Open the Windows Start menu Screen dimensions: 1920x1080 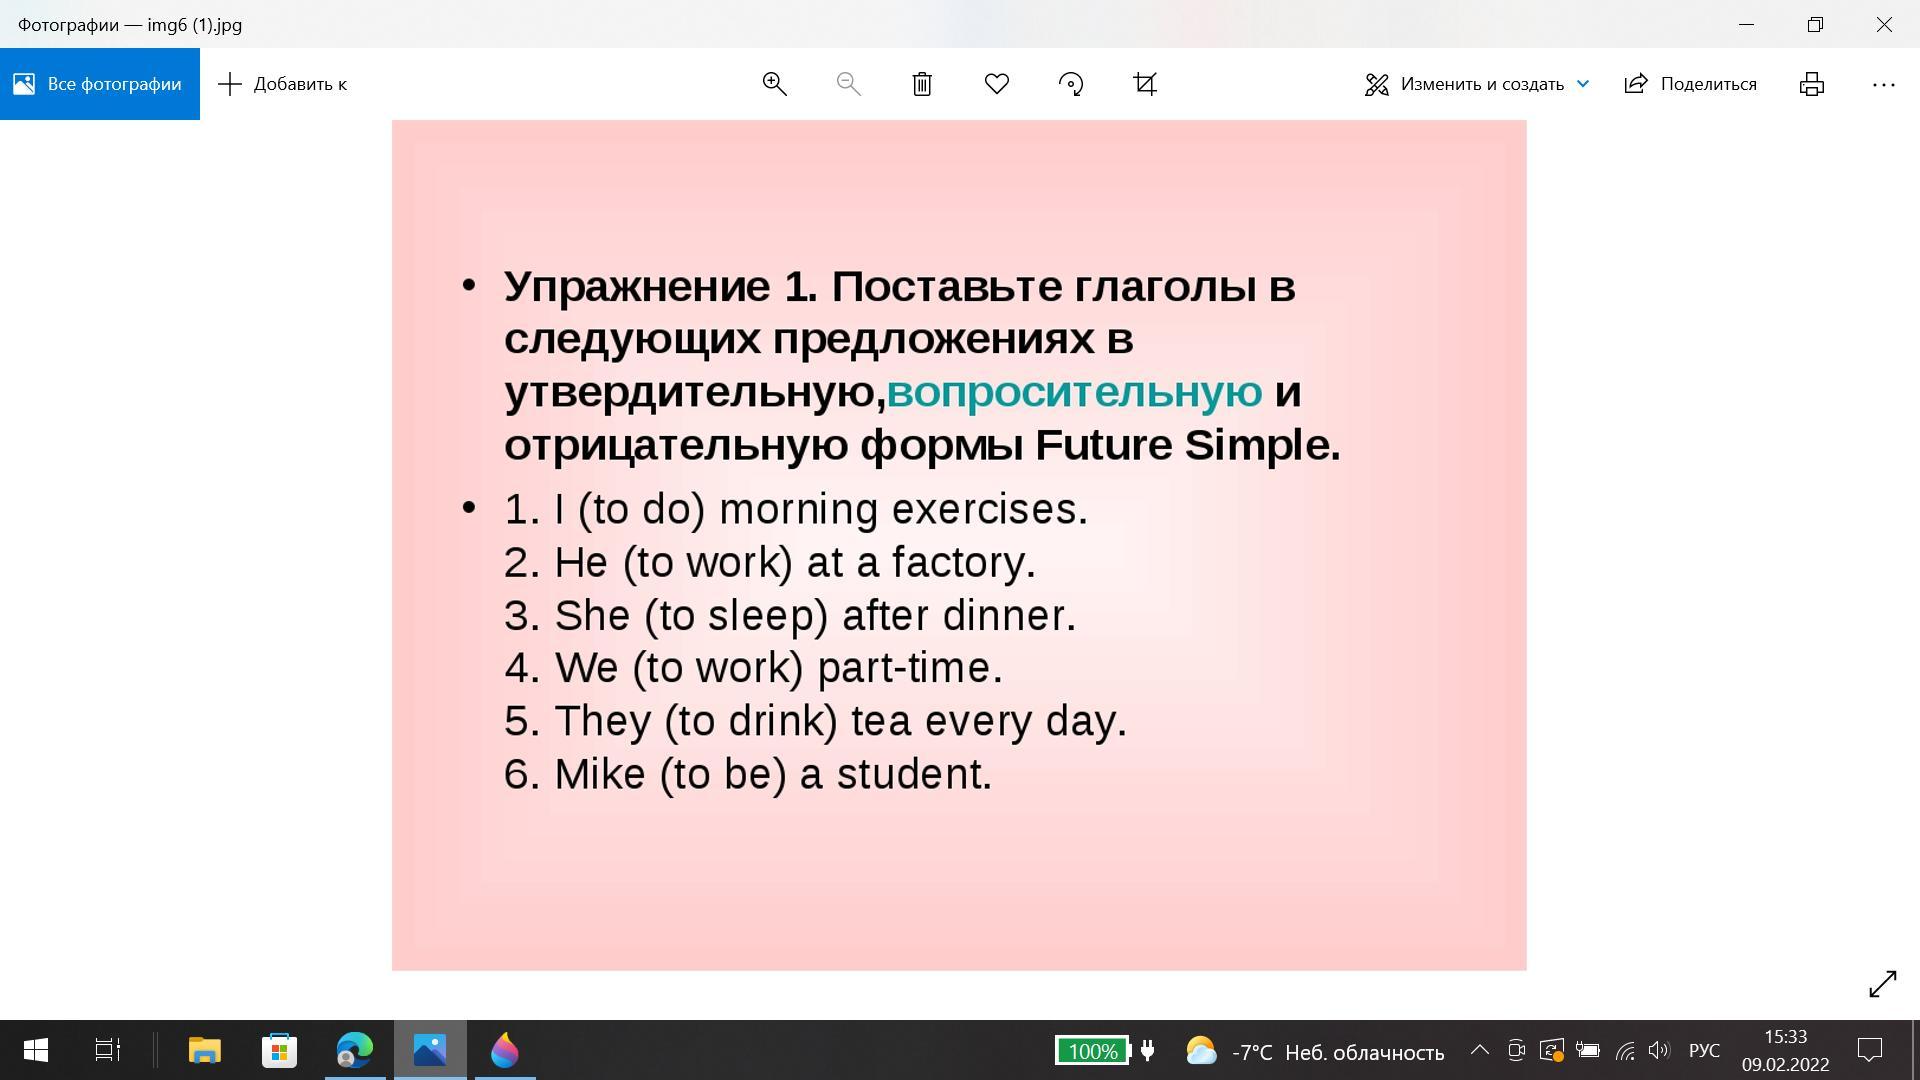(36, 1050)
